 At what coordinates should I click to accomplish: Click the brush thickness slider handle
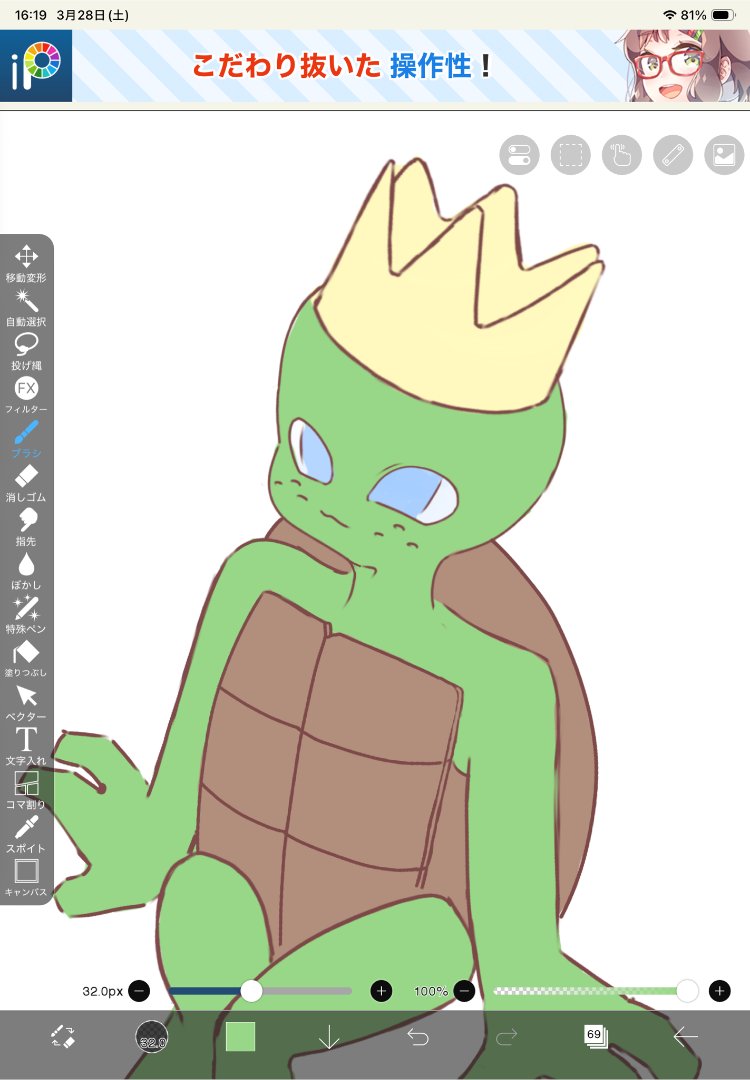[x=251, y=991]
